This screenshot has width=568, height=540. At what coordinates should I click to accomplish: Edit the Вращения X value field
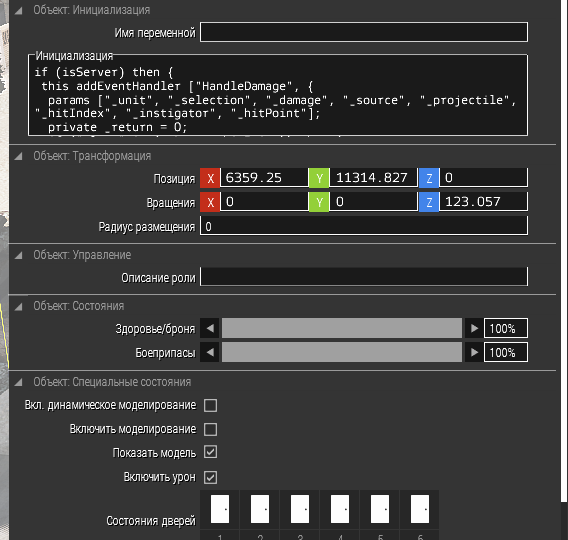264,201
